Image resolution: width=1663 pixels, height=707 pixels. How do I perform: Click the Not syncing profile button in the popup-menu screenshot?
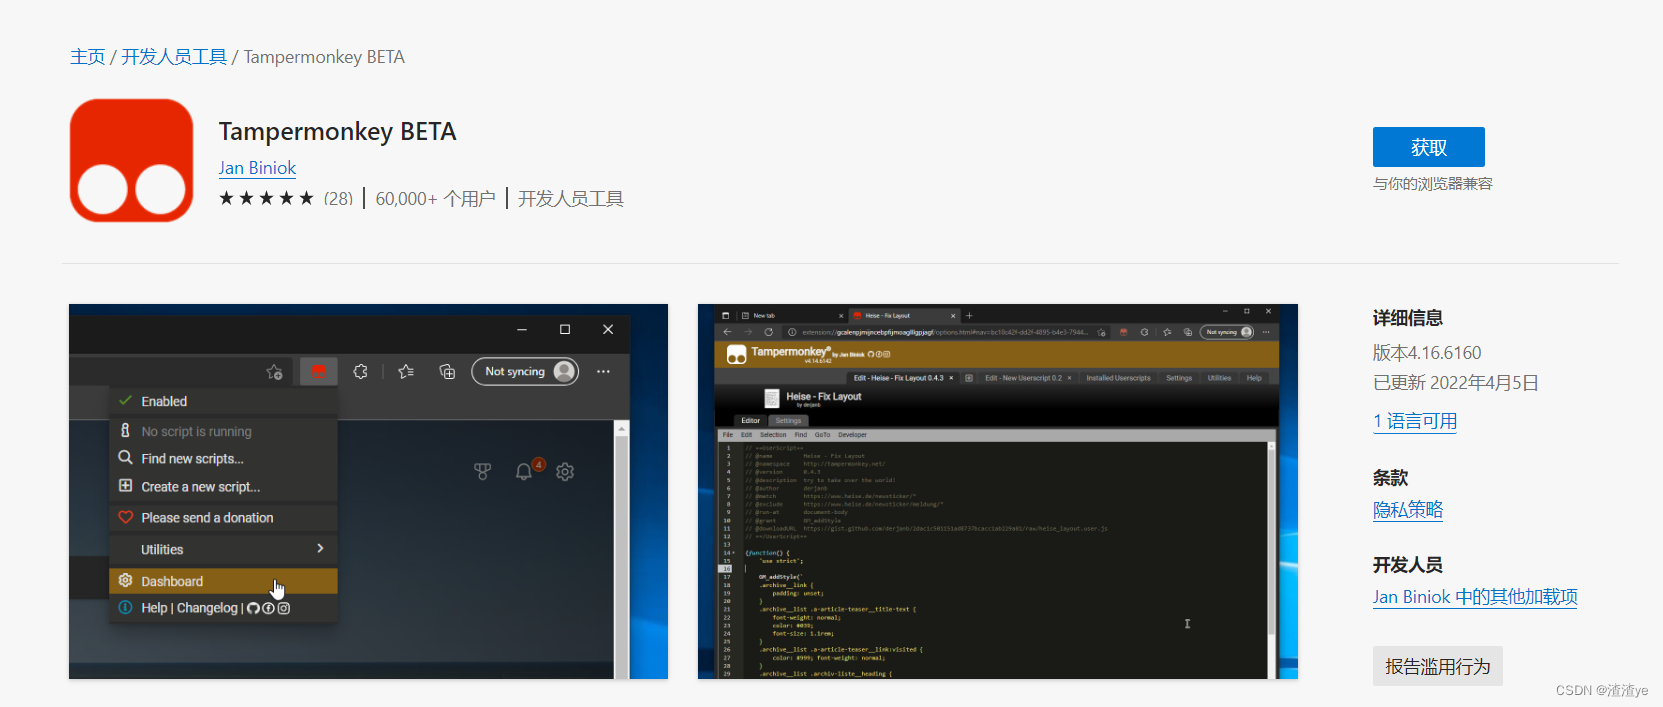pyautogui.click(x=525, y=371)
